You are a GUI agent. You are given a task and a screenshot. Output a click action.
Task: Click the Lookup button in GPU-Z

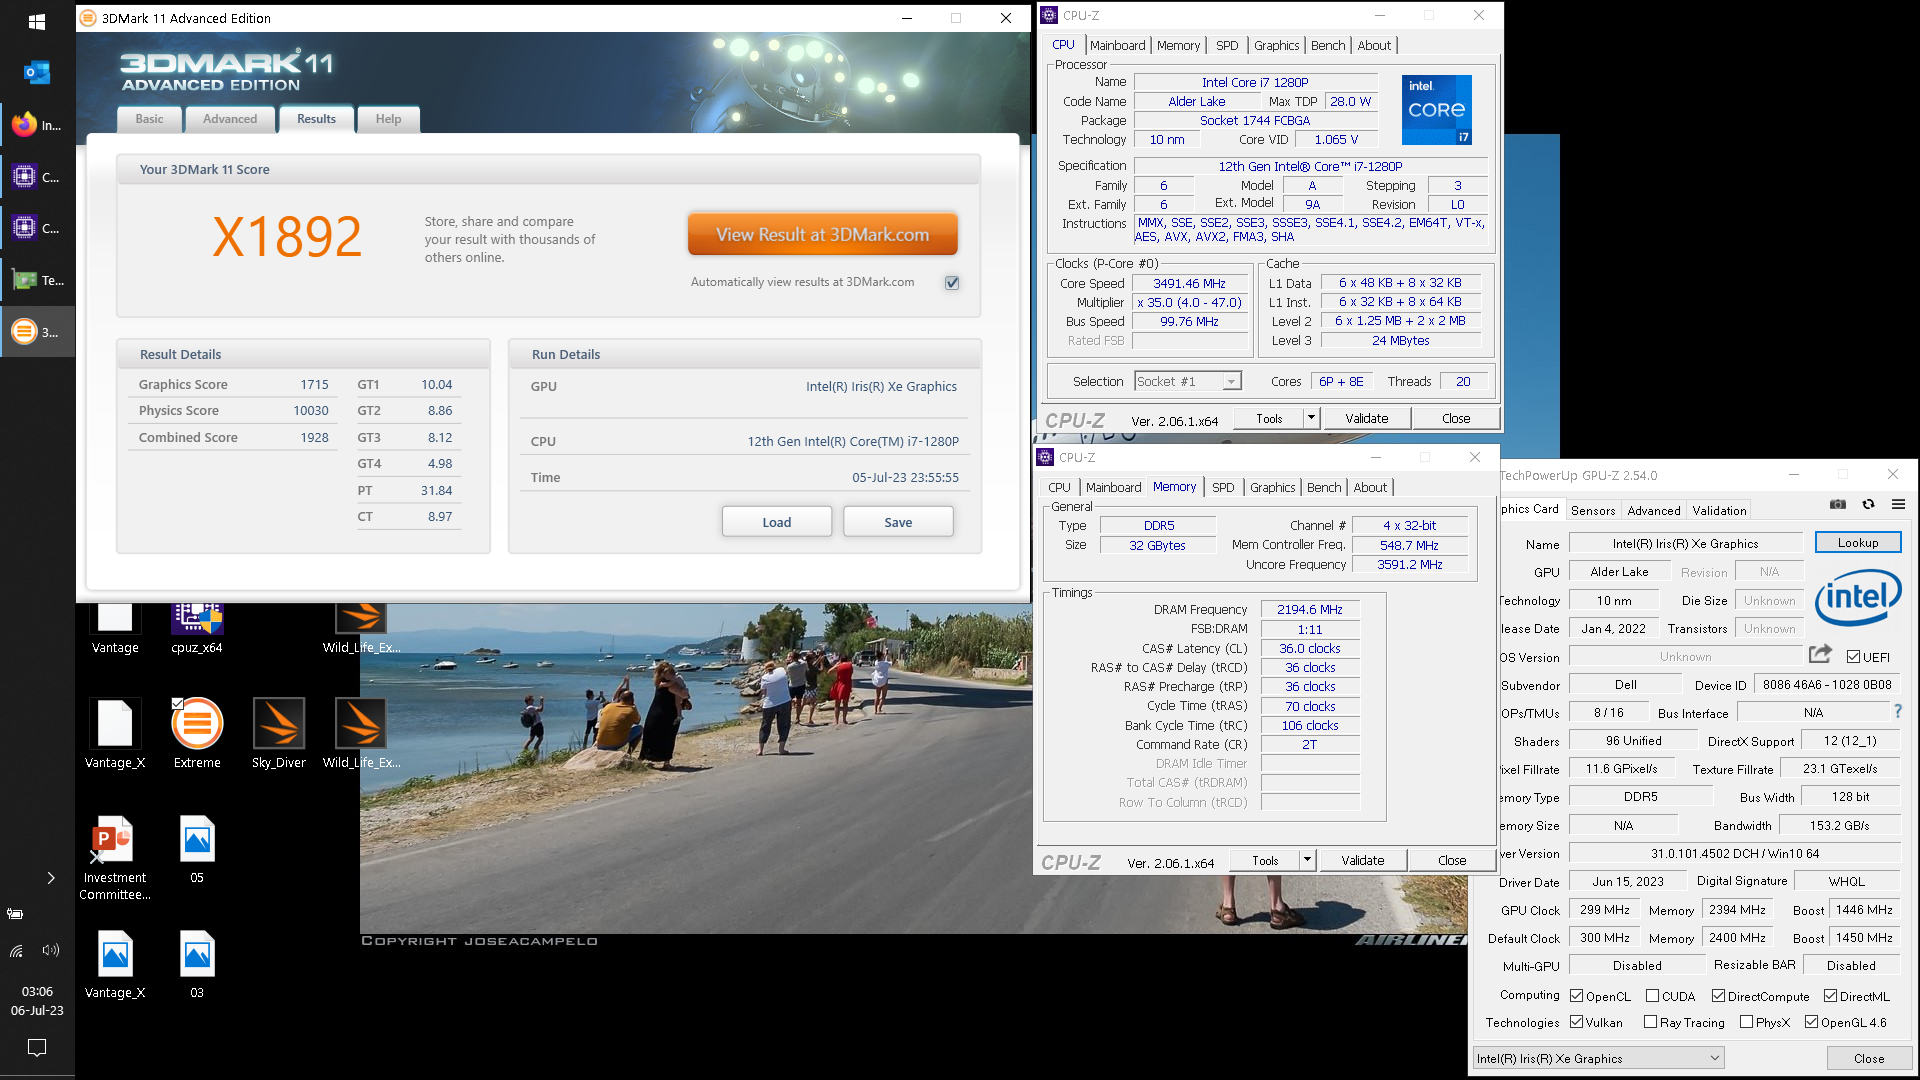(1858, 543)
